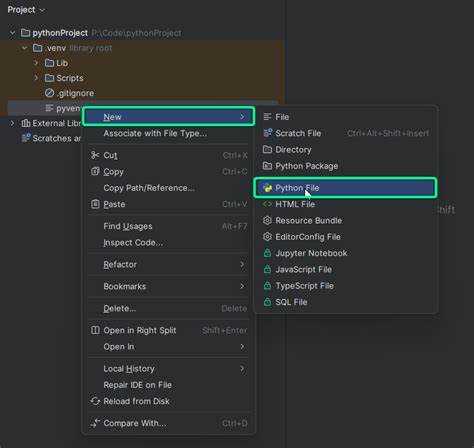Click the Reload from Disk refresh icon
Image resolution: width=474 pixels, height=448 pixels.
[x=95, y=401]
